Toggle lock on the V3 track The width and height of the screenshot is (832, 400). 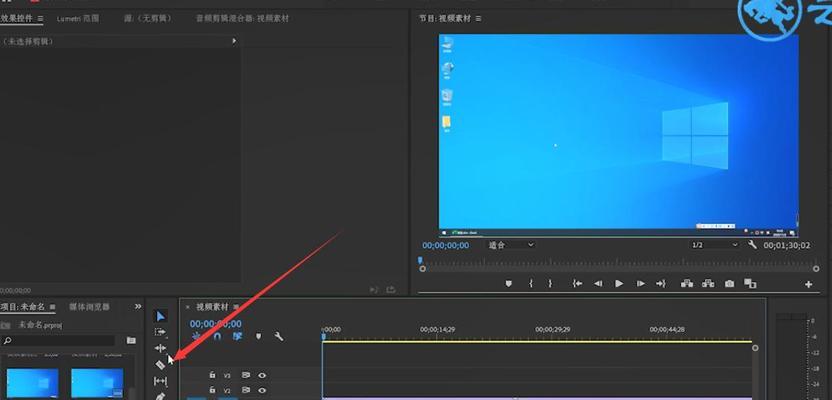[212, 375]
